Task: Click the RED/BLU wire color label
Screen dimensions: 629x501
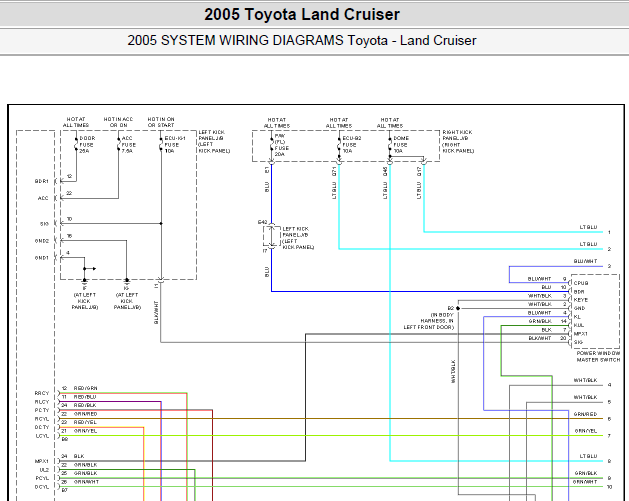Action: (x=85, y=397)
